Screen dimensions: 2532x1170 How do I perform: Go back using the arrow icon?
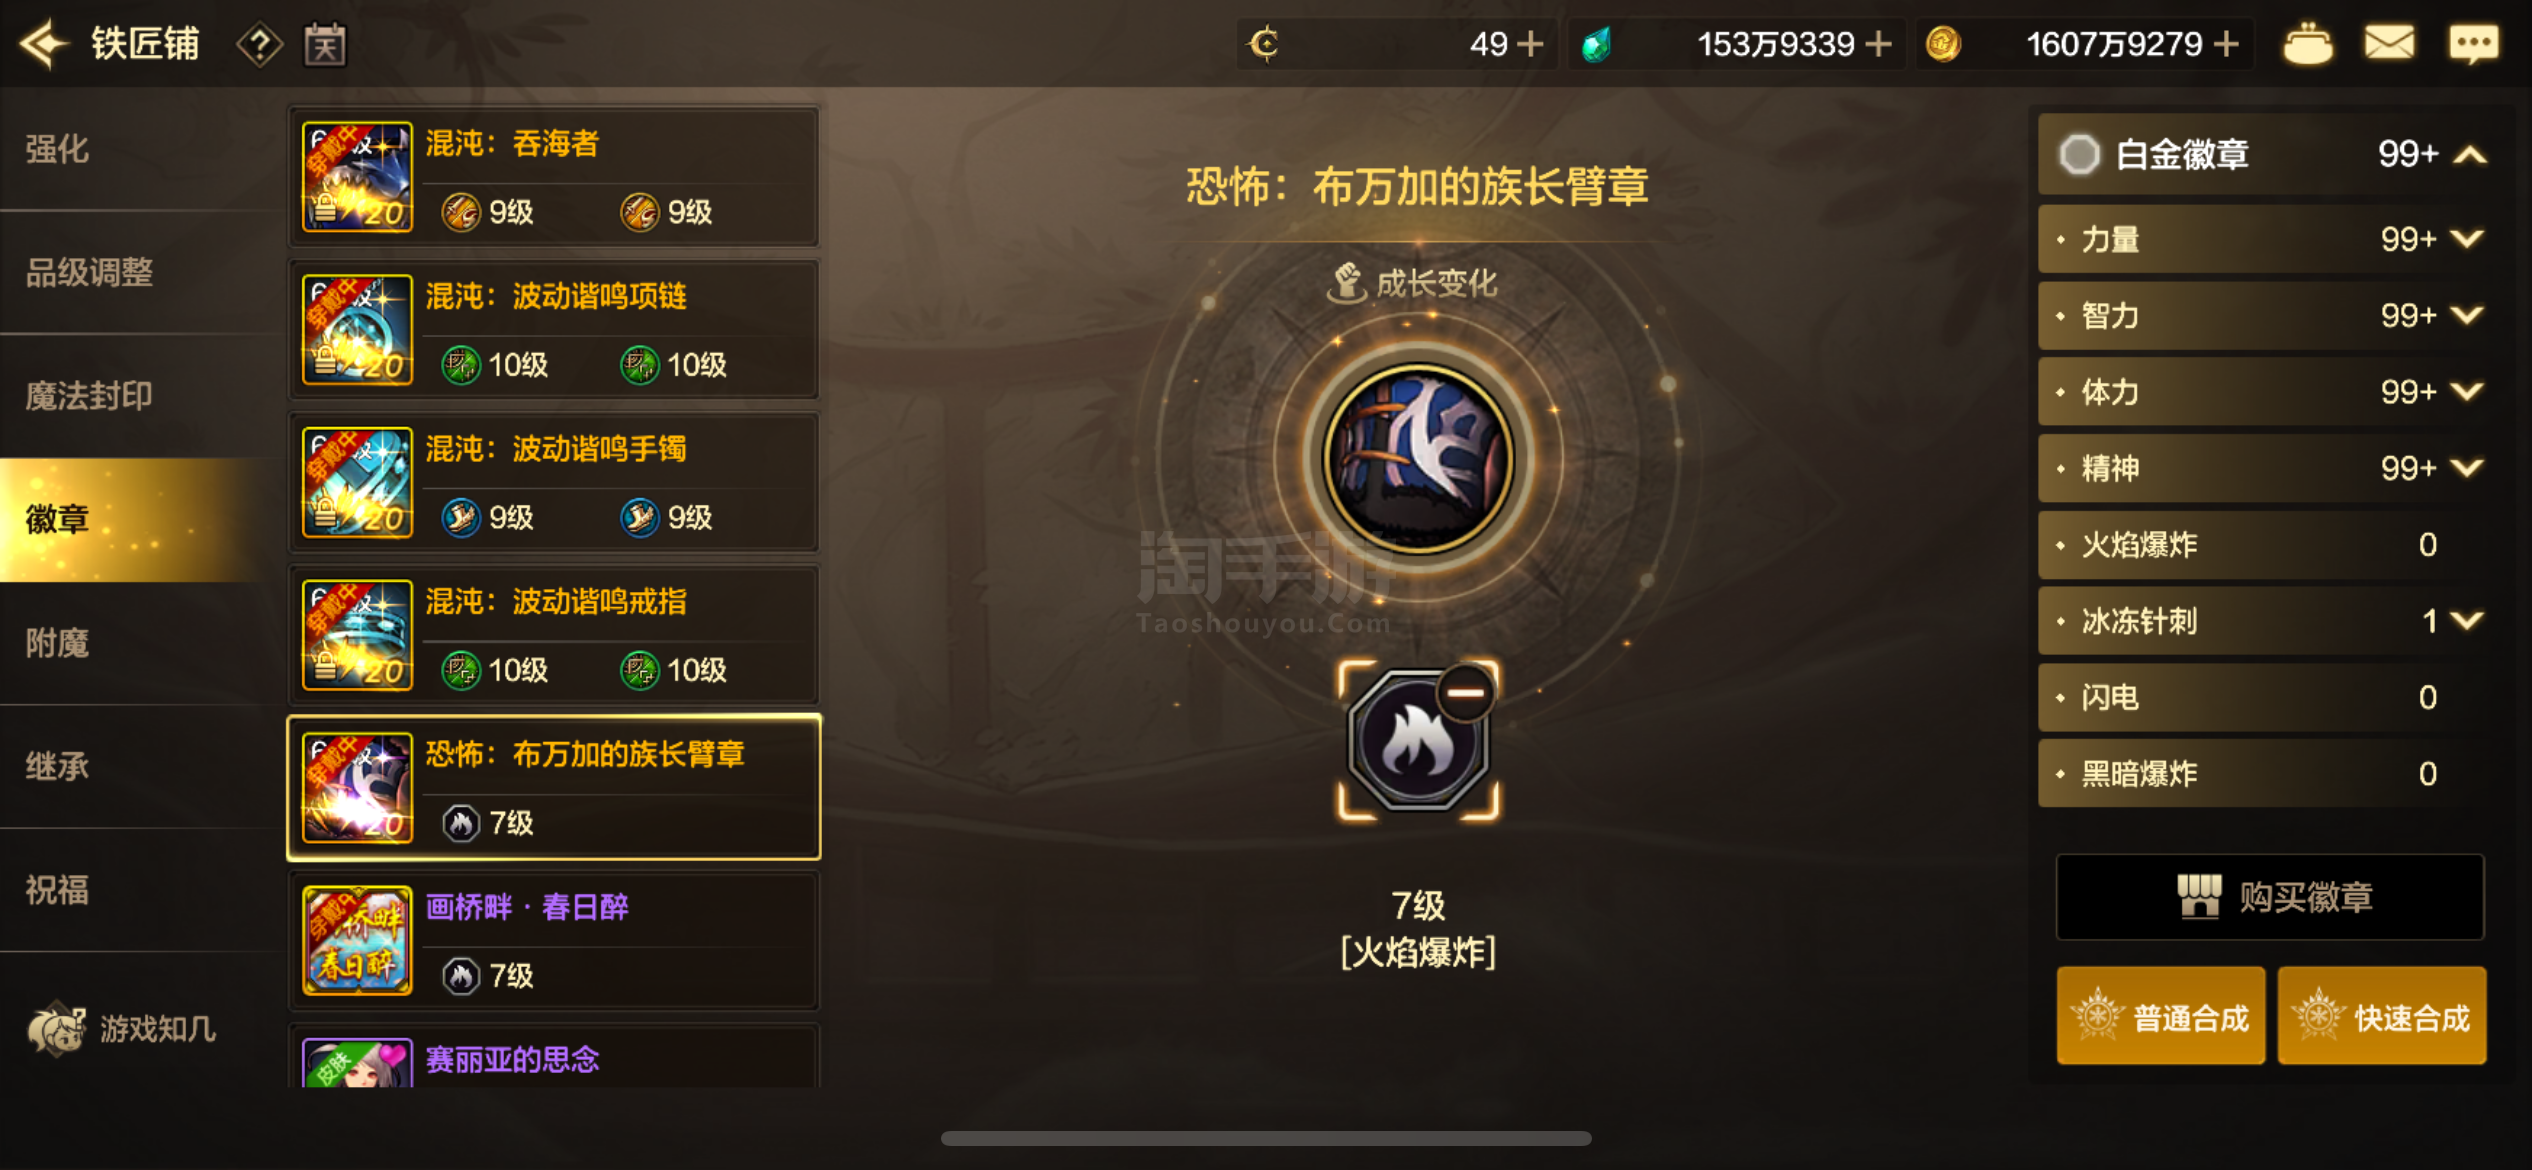(44, 44)
